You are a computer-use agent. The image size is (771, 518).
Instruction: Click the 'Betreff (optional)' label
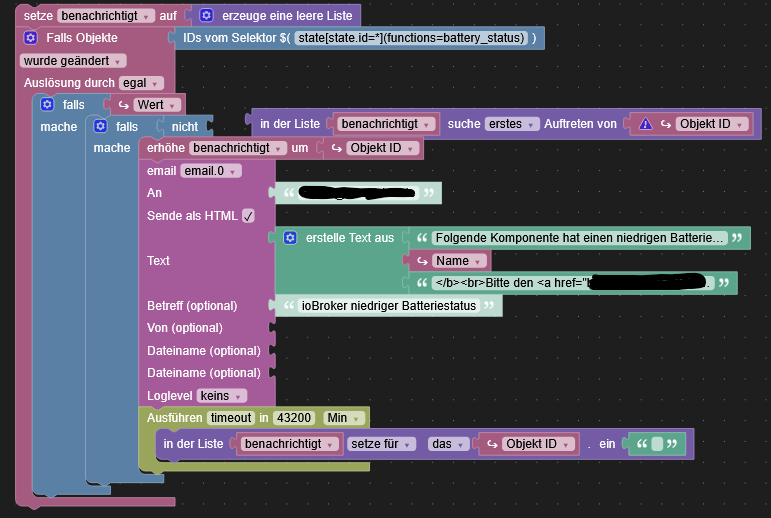pos(192,306)
